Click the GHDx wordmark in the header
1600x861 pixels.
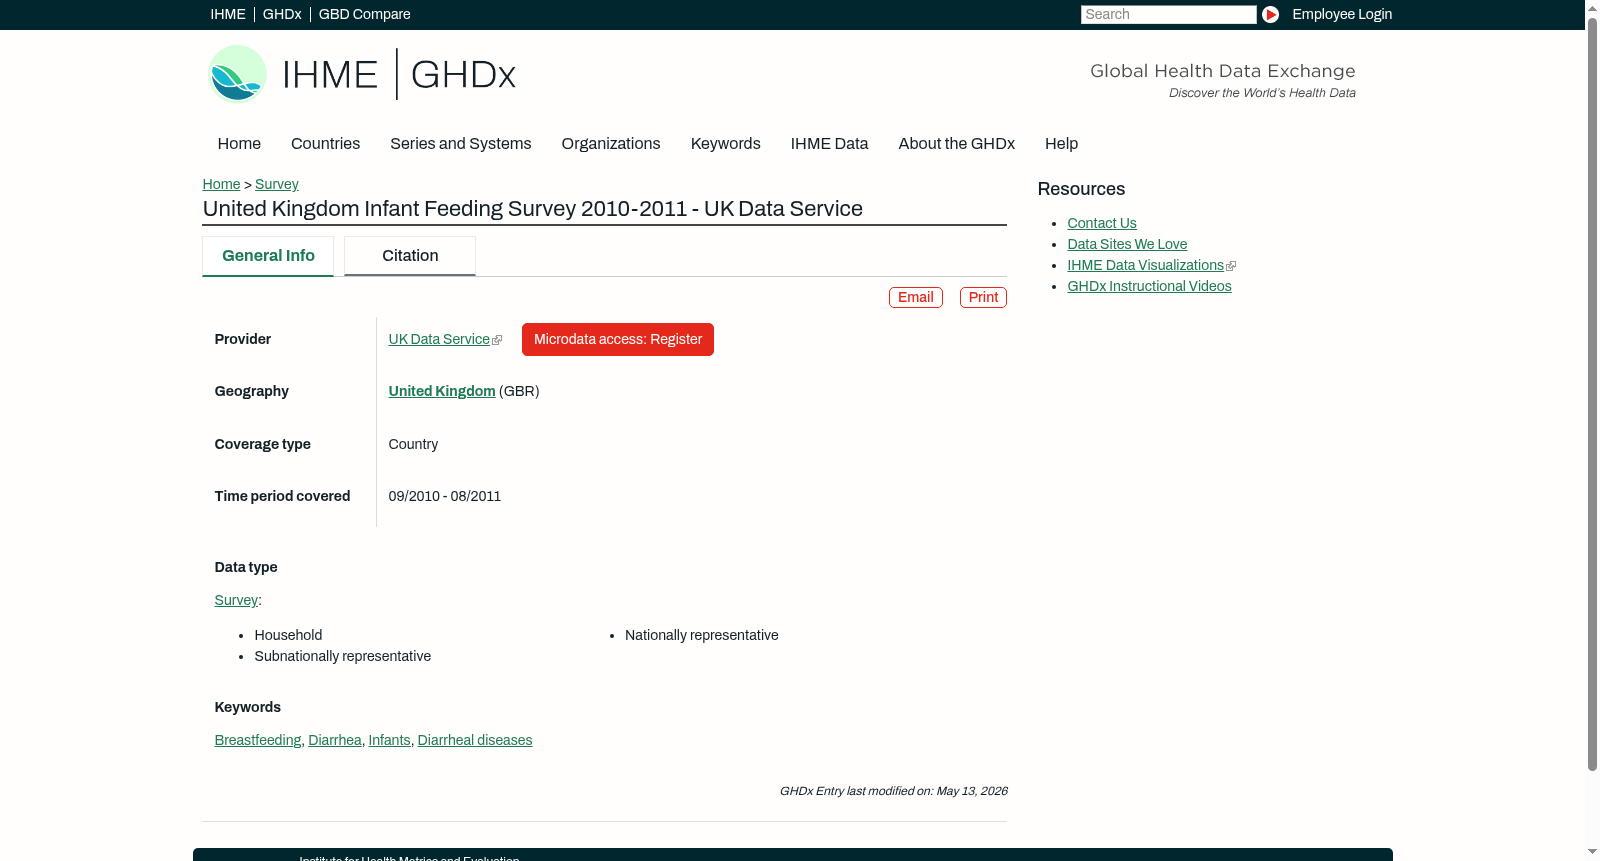point(463,75)
